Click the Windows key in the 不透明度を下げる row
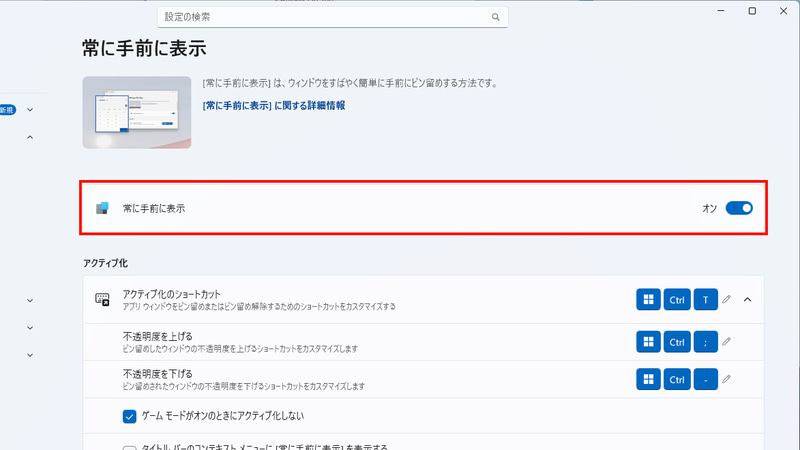Viewport: 800px width, 450px height. (648, 379)
